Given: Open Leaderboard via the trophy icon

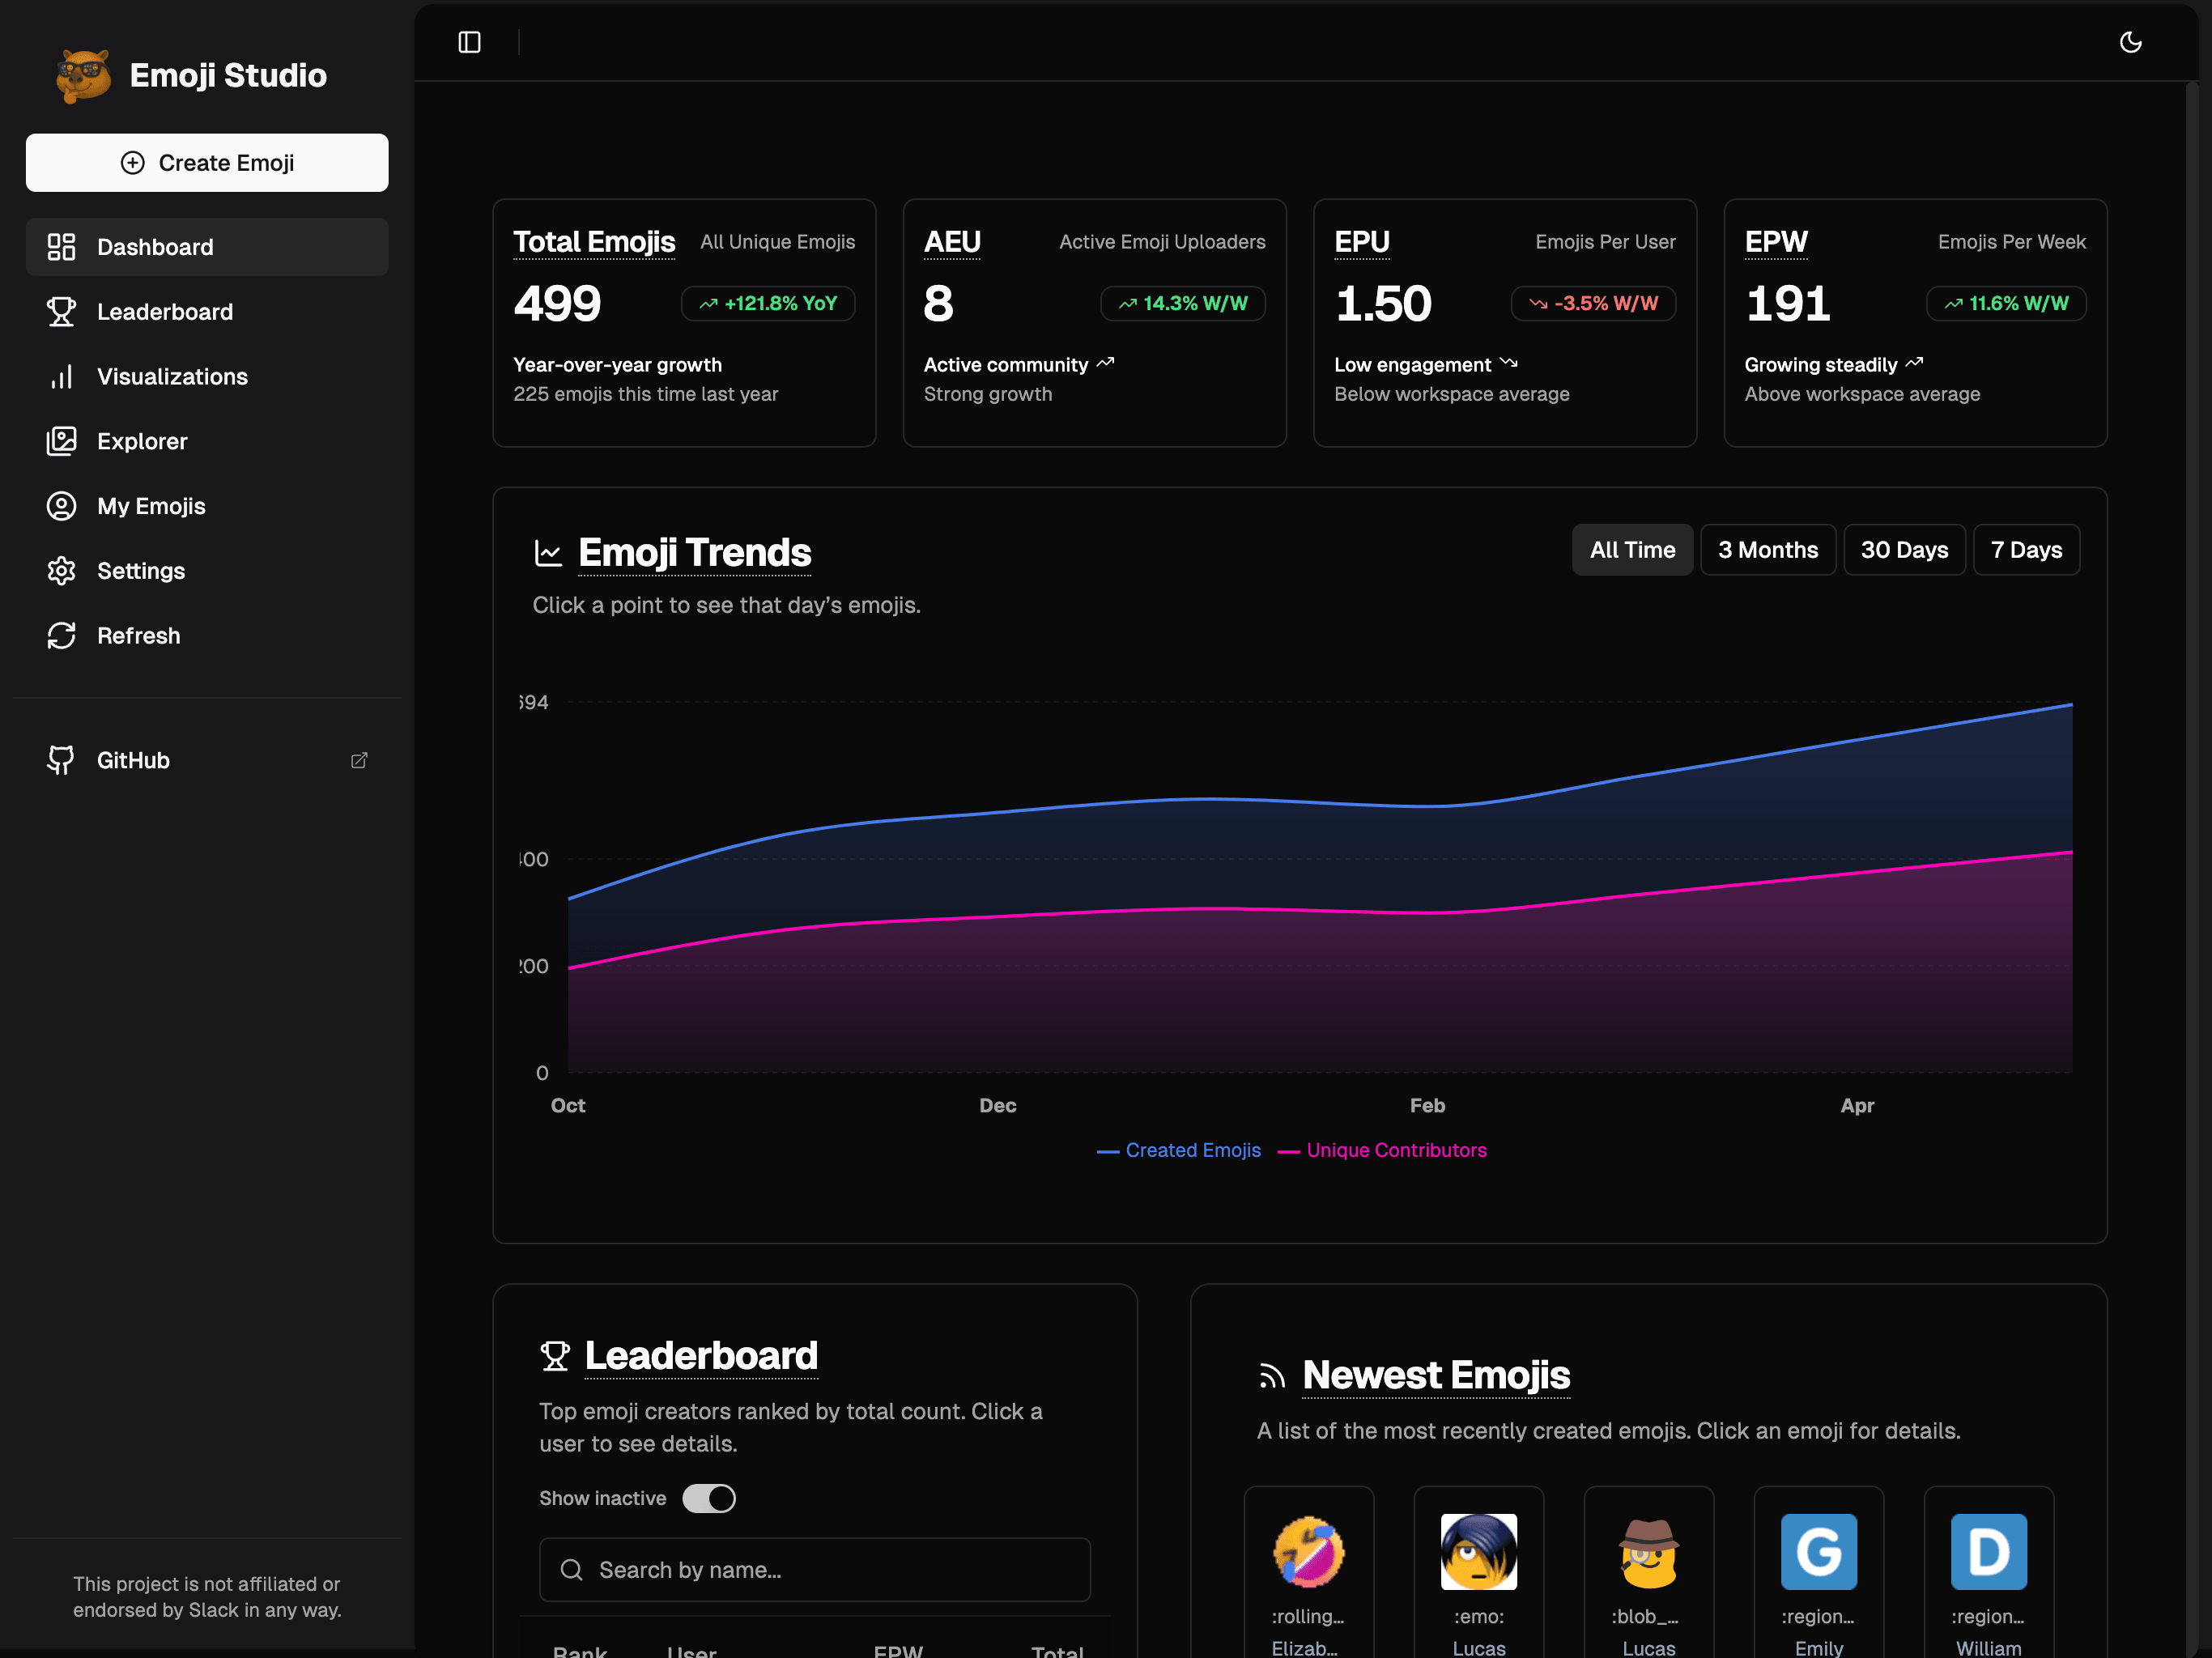Looking at the screenshot, I should 62,312.
